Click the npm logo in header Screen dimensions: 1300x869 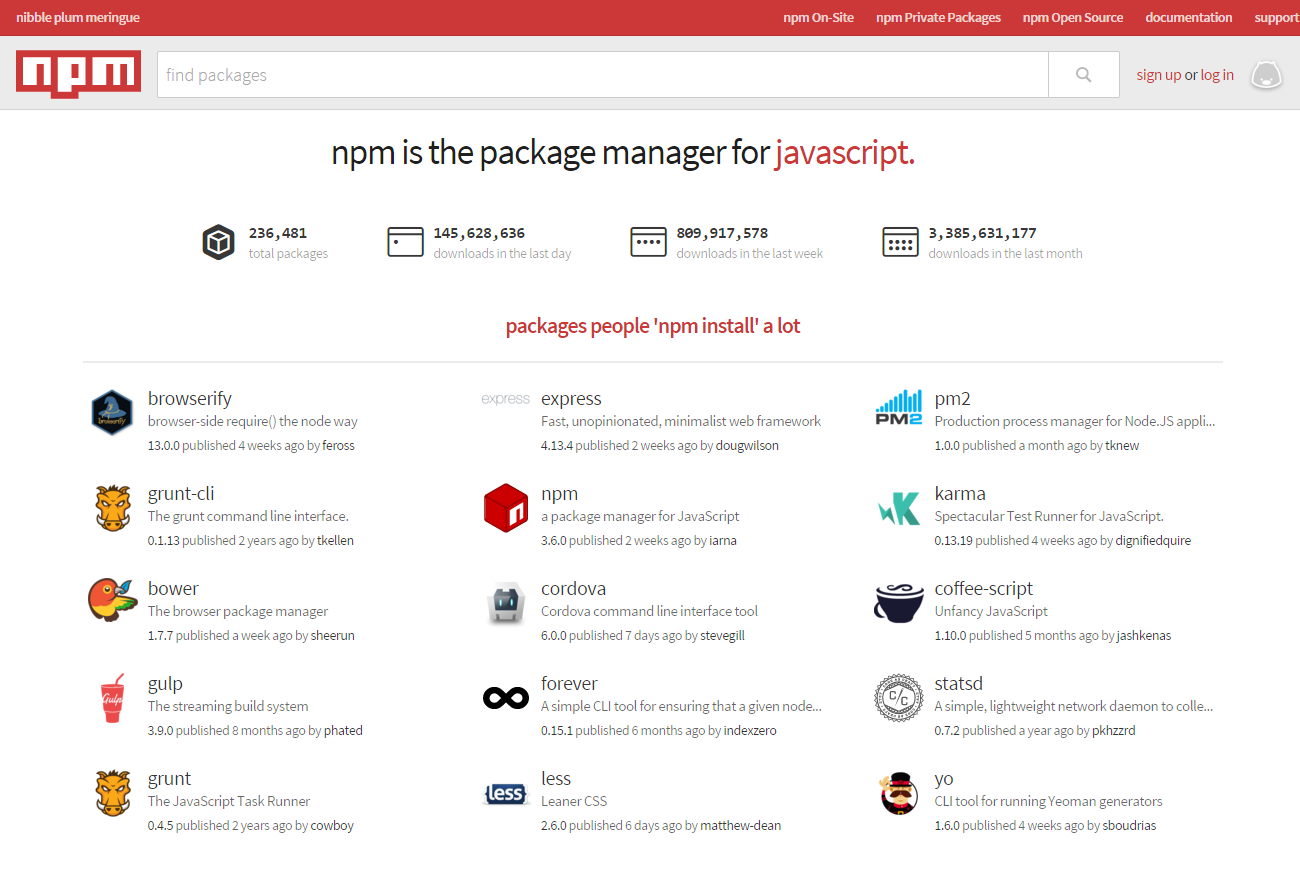tap(78, 74)
